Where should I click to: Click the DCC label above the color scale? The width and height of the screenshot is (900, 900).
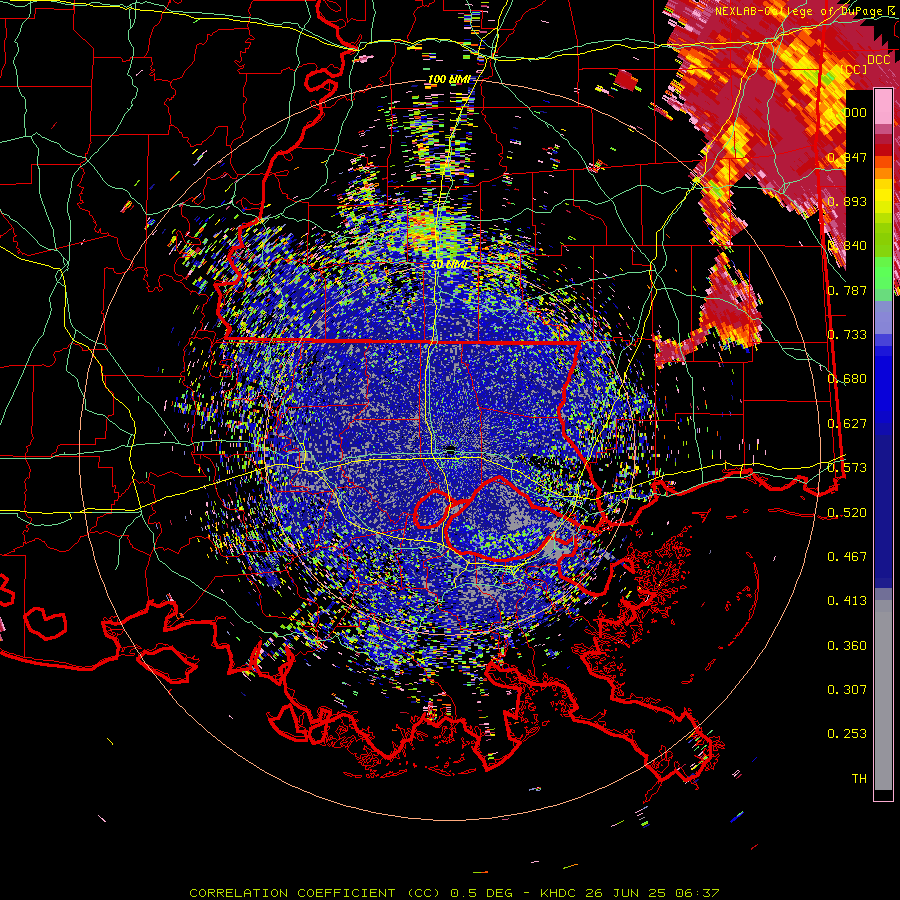pos(878,59)
